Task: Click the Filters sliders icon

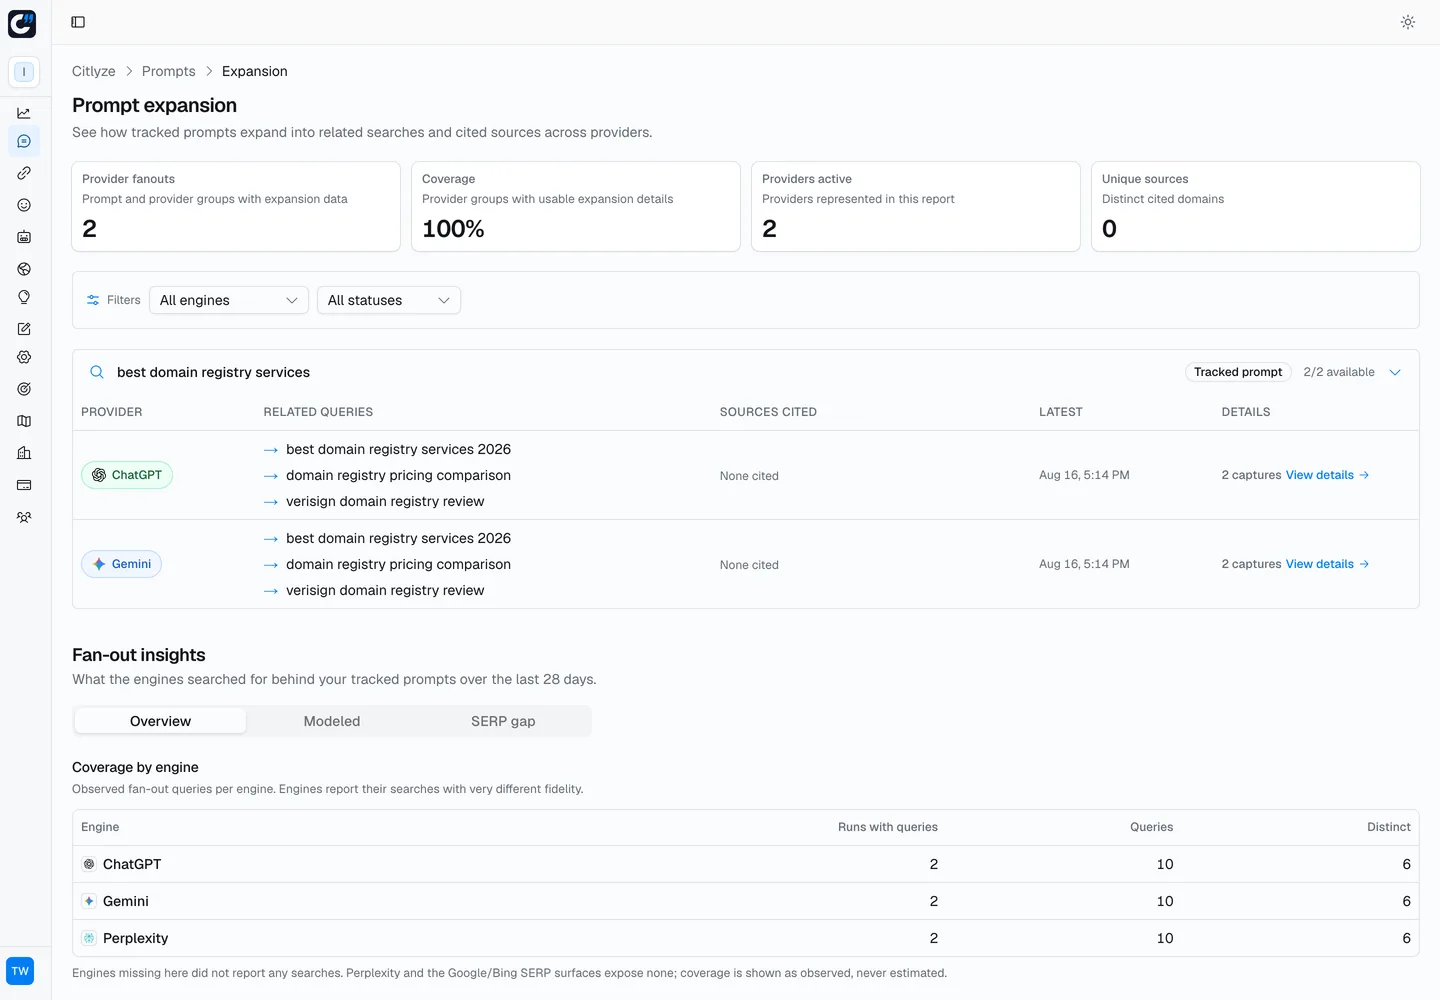Action: pos(93,300)
